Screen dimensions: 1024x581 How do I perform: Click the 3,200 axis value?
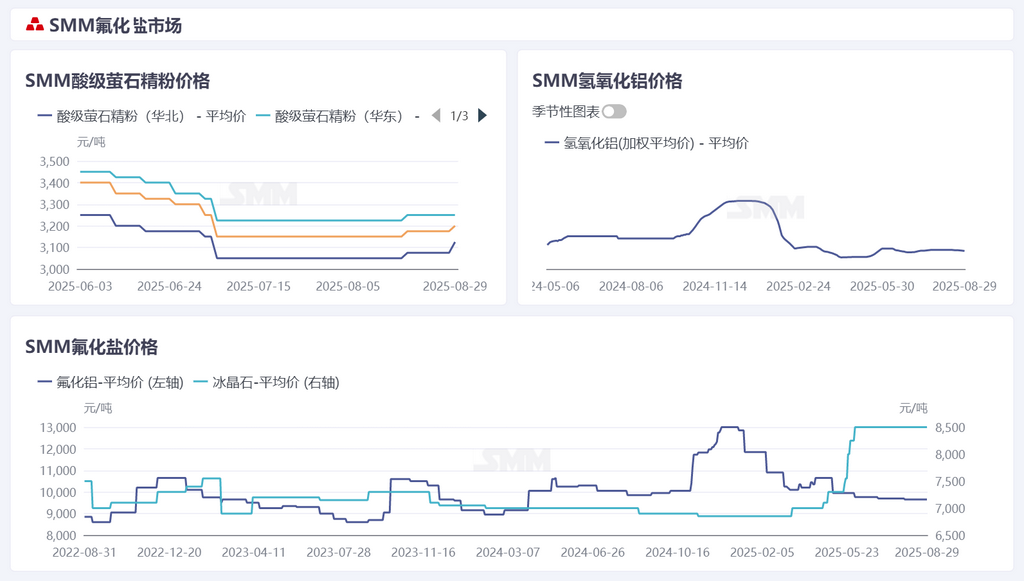click(x=55, y=226)
